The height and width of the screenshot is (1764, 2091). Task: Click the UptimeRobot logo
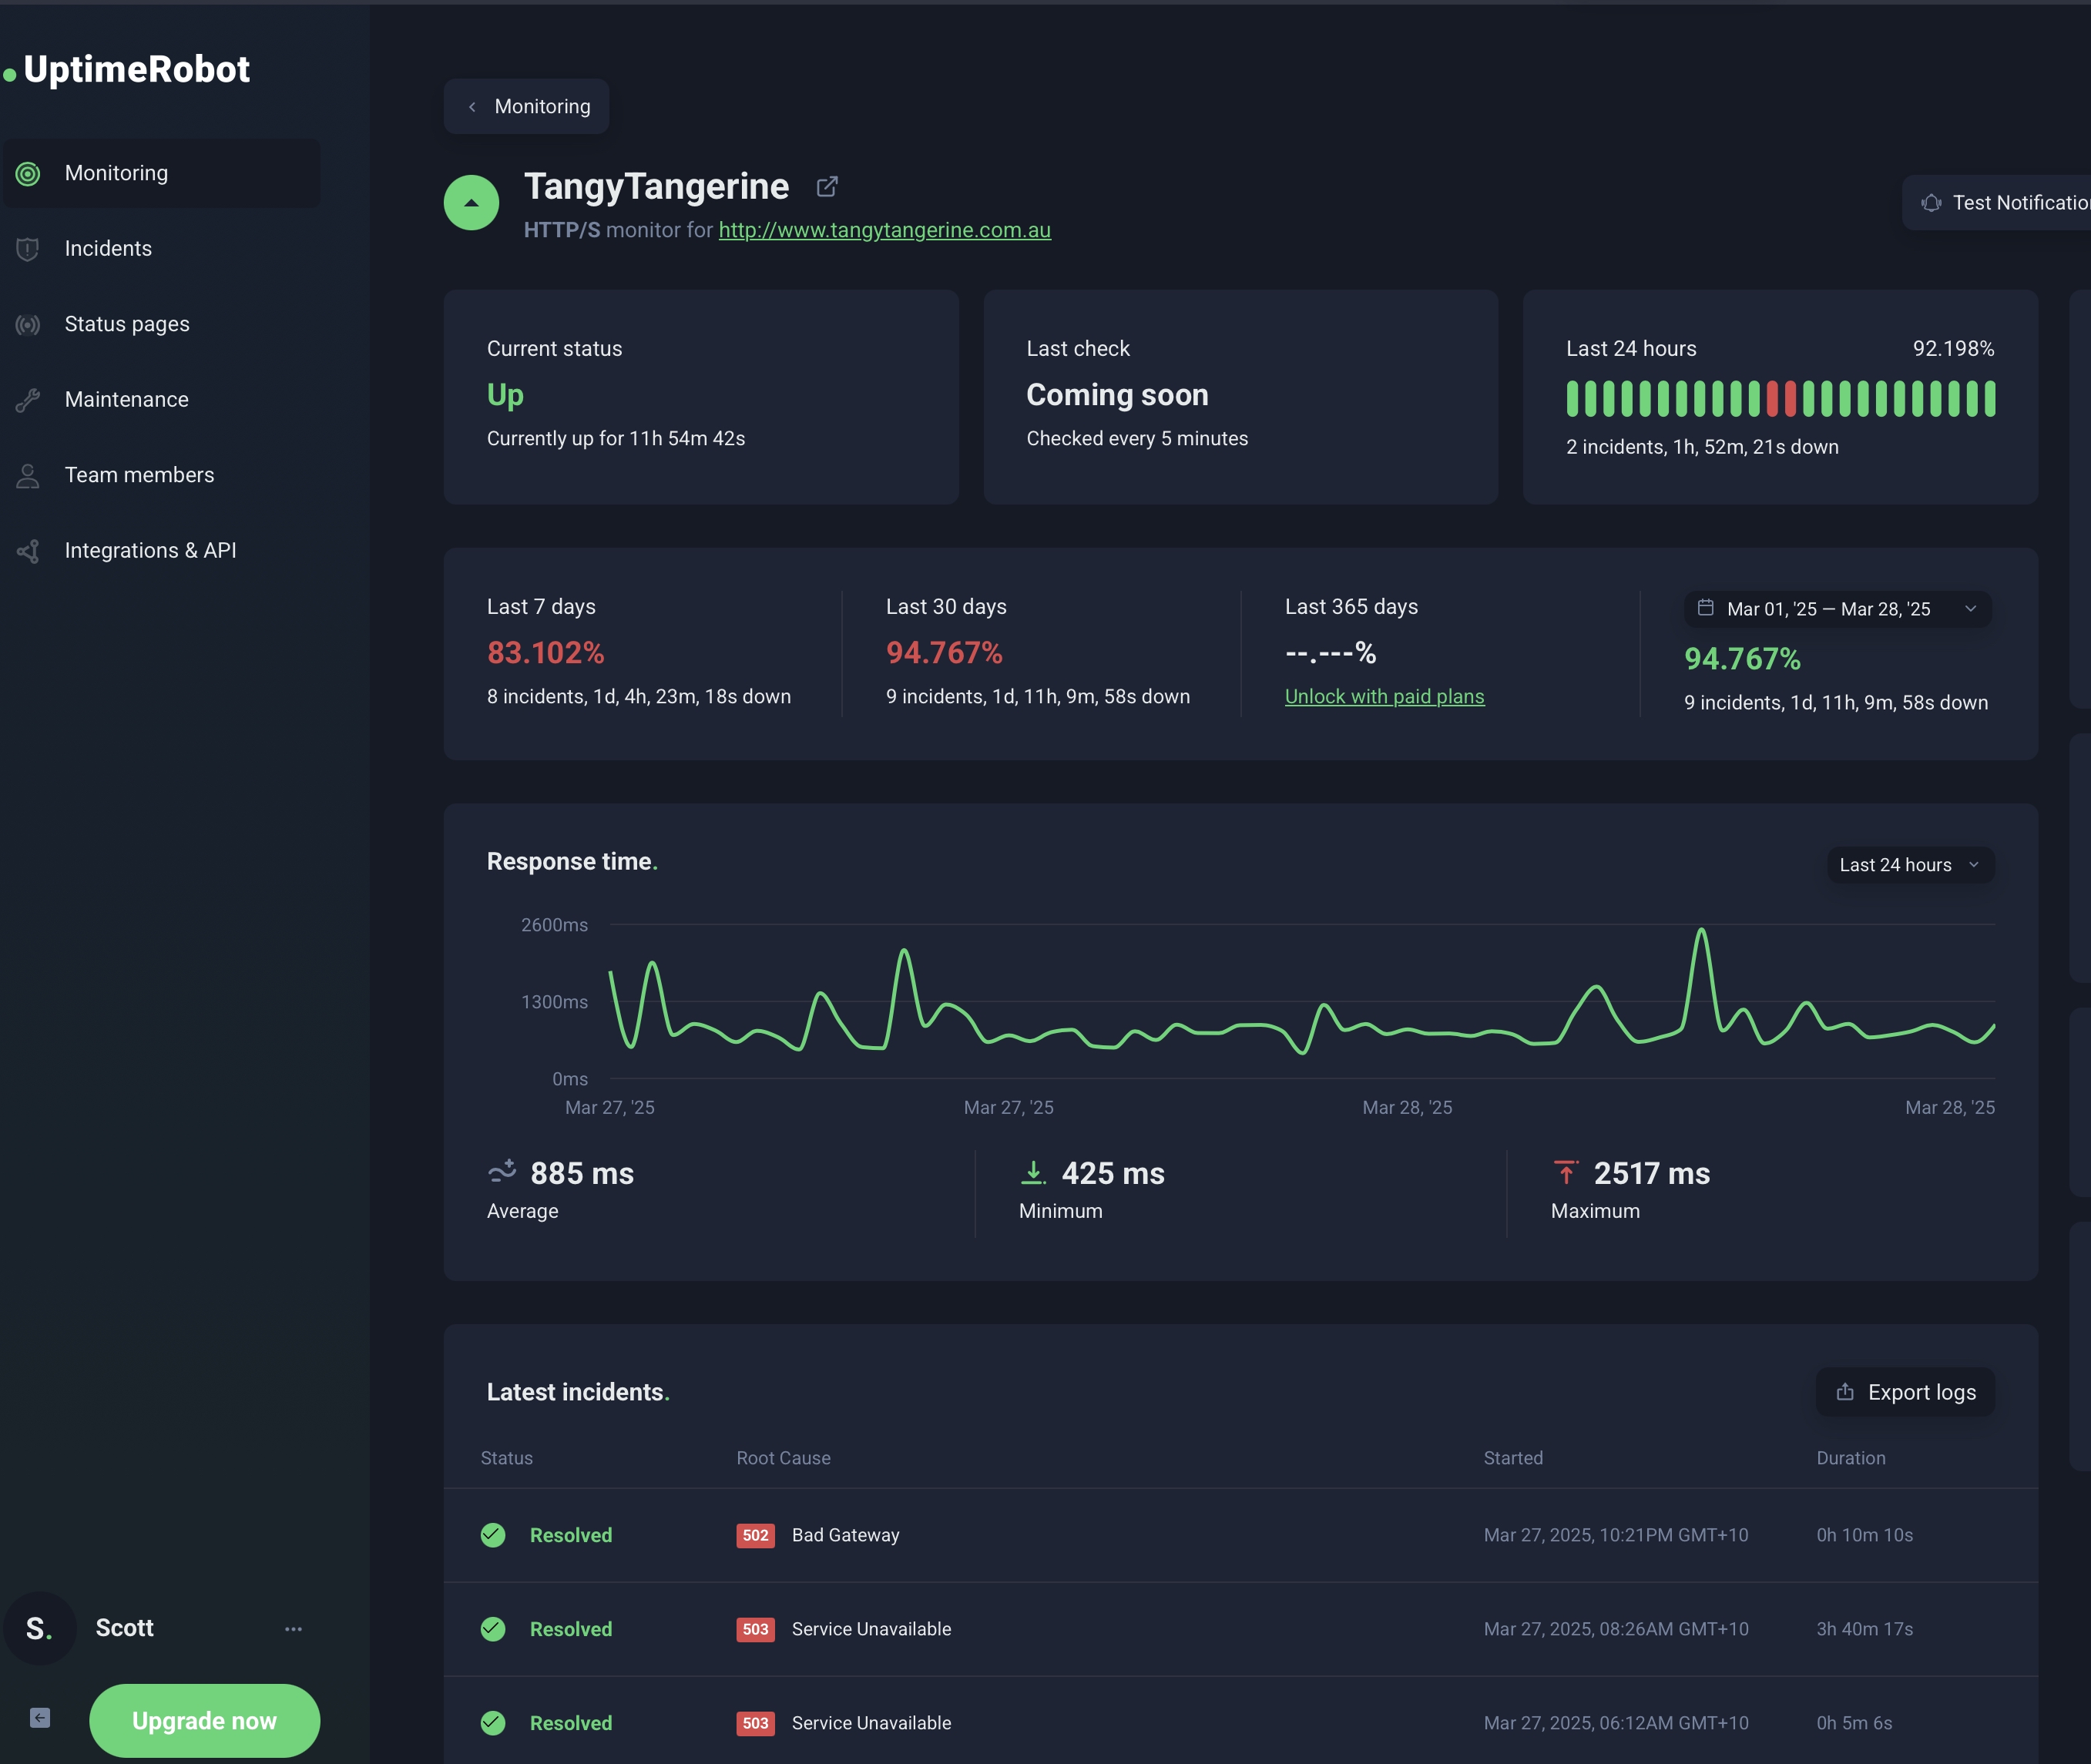127,69
